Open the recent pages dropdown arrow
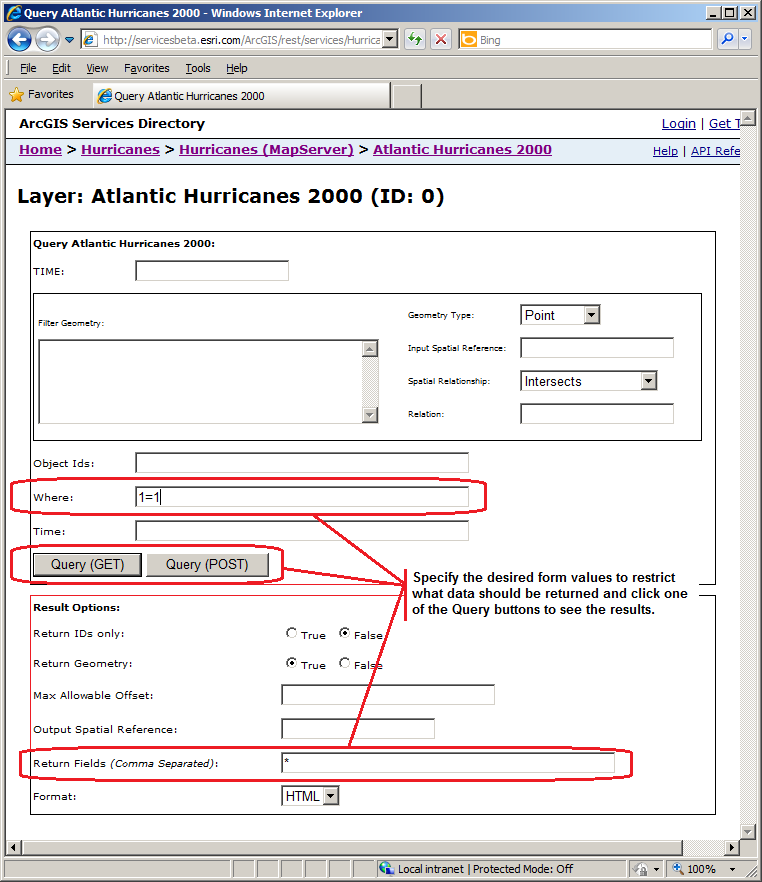The image size is (762, 882). point(69,40)
